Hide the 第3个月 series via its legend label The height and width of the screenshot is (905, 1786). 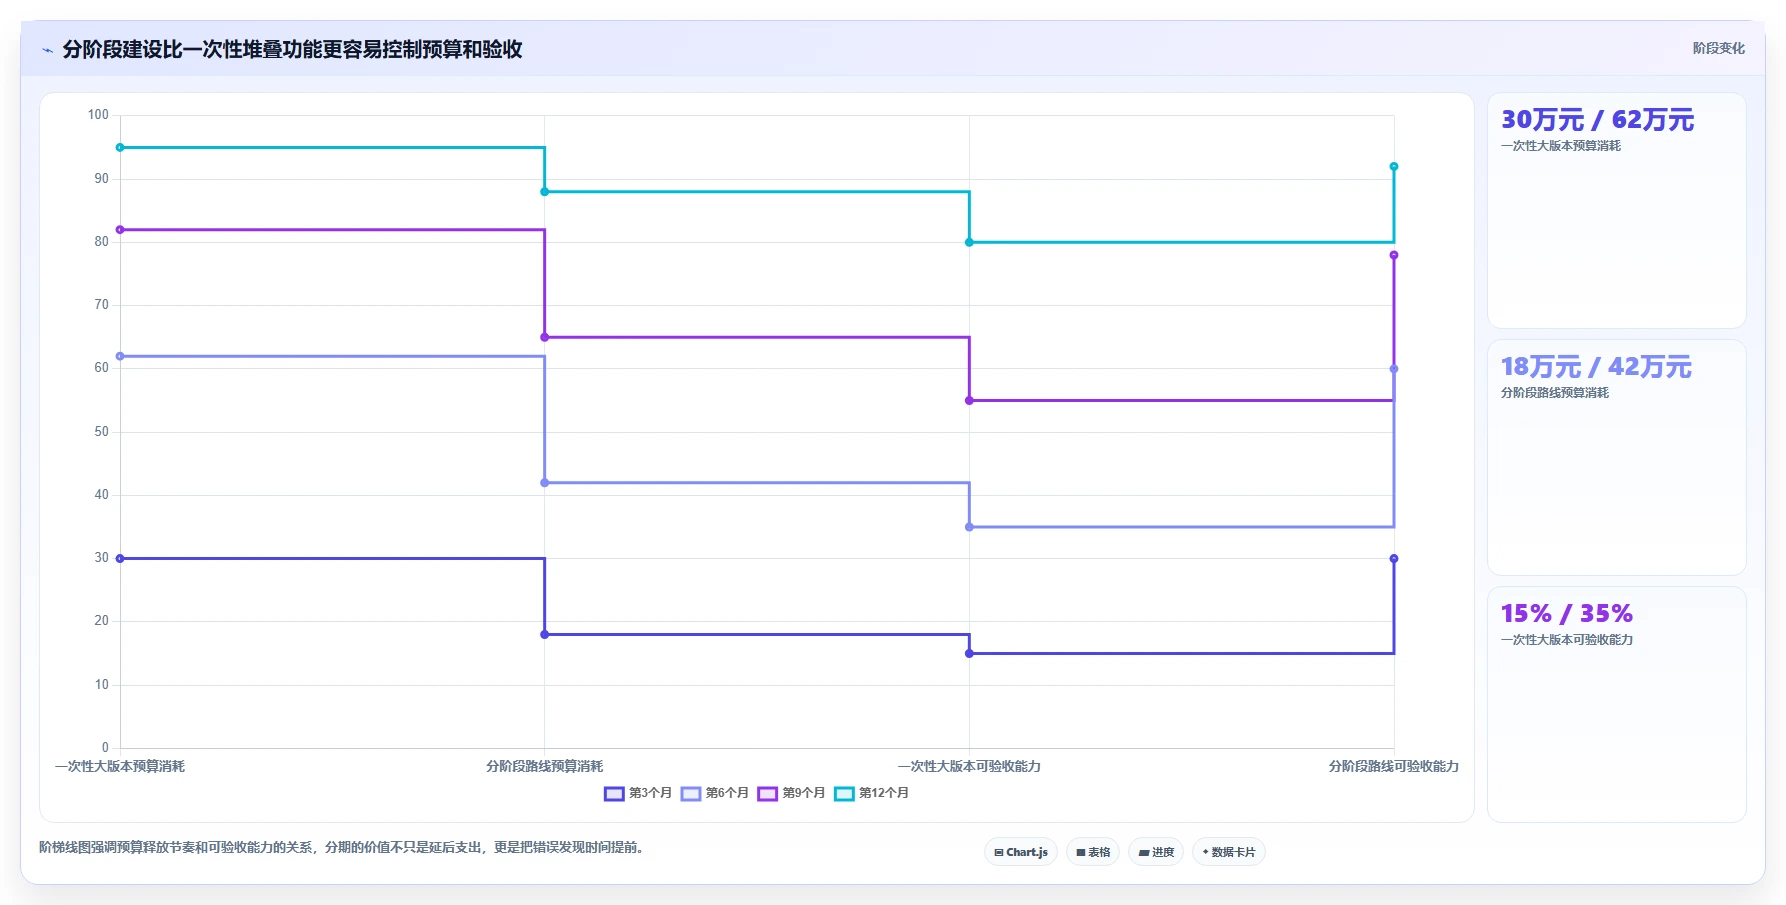click(651, 793)
